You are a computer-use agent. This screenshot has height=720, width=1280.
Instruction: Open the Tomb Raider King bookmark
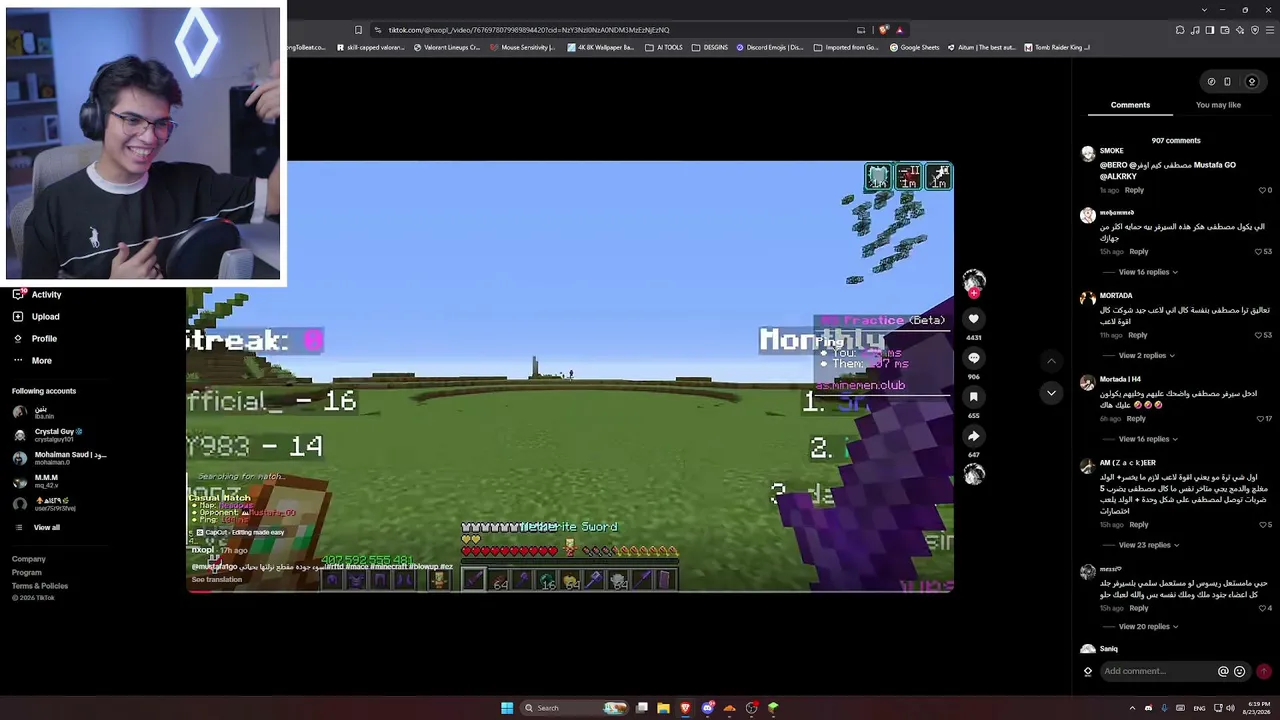point(1057,47)
